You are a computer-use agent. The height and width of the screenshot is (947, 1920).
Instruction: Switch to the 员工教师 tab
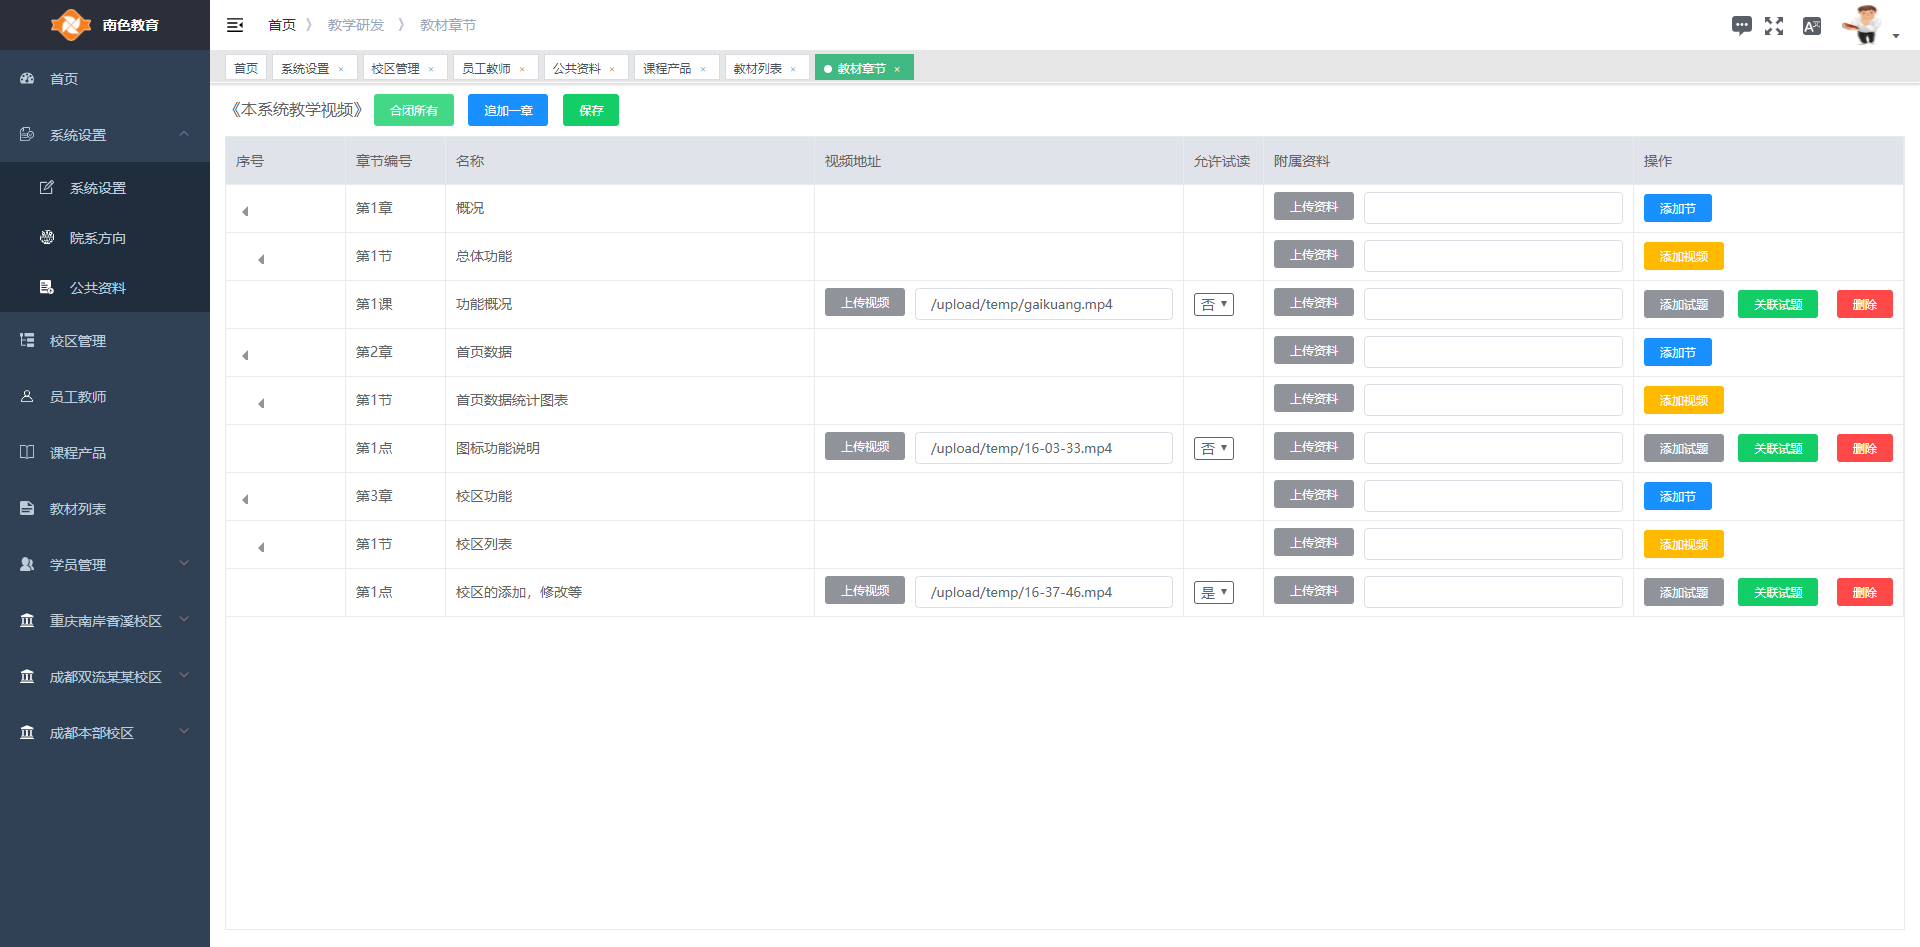(x=486, y=68)
